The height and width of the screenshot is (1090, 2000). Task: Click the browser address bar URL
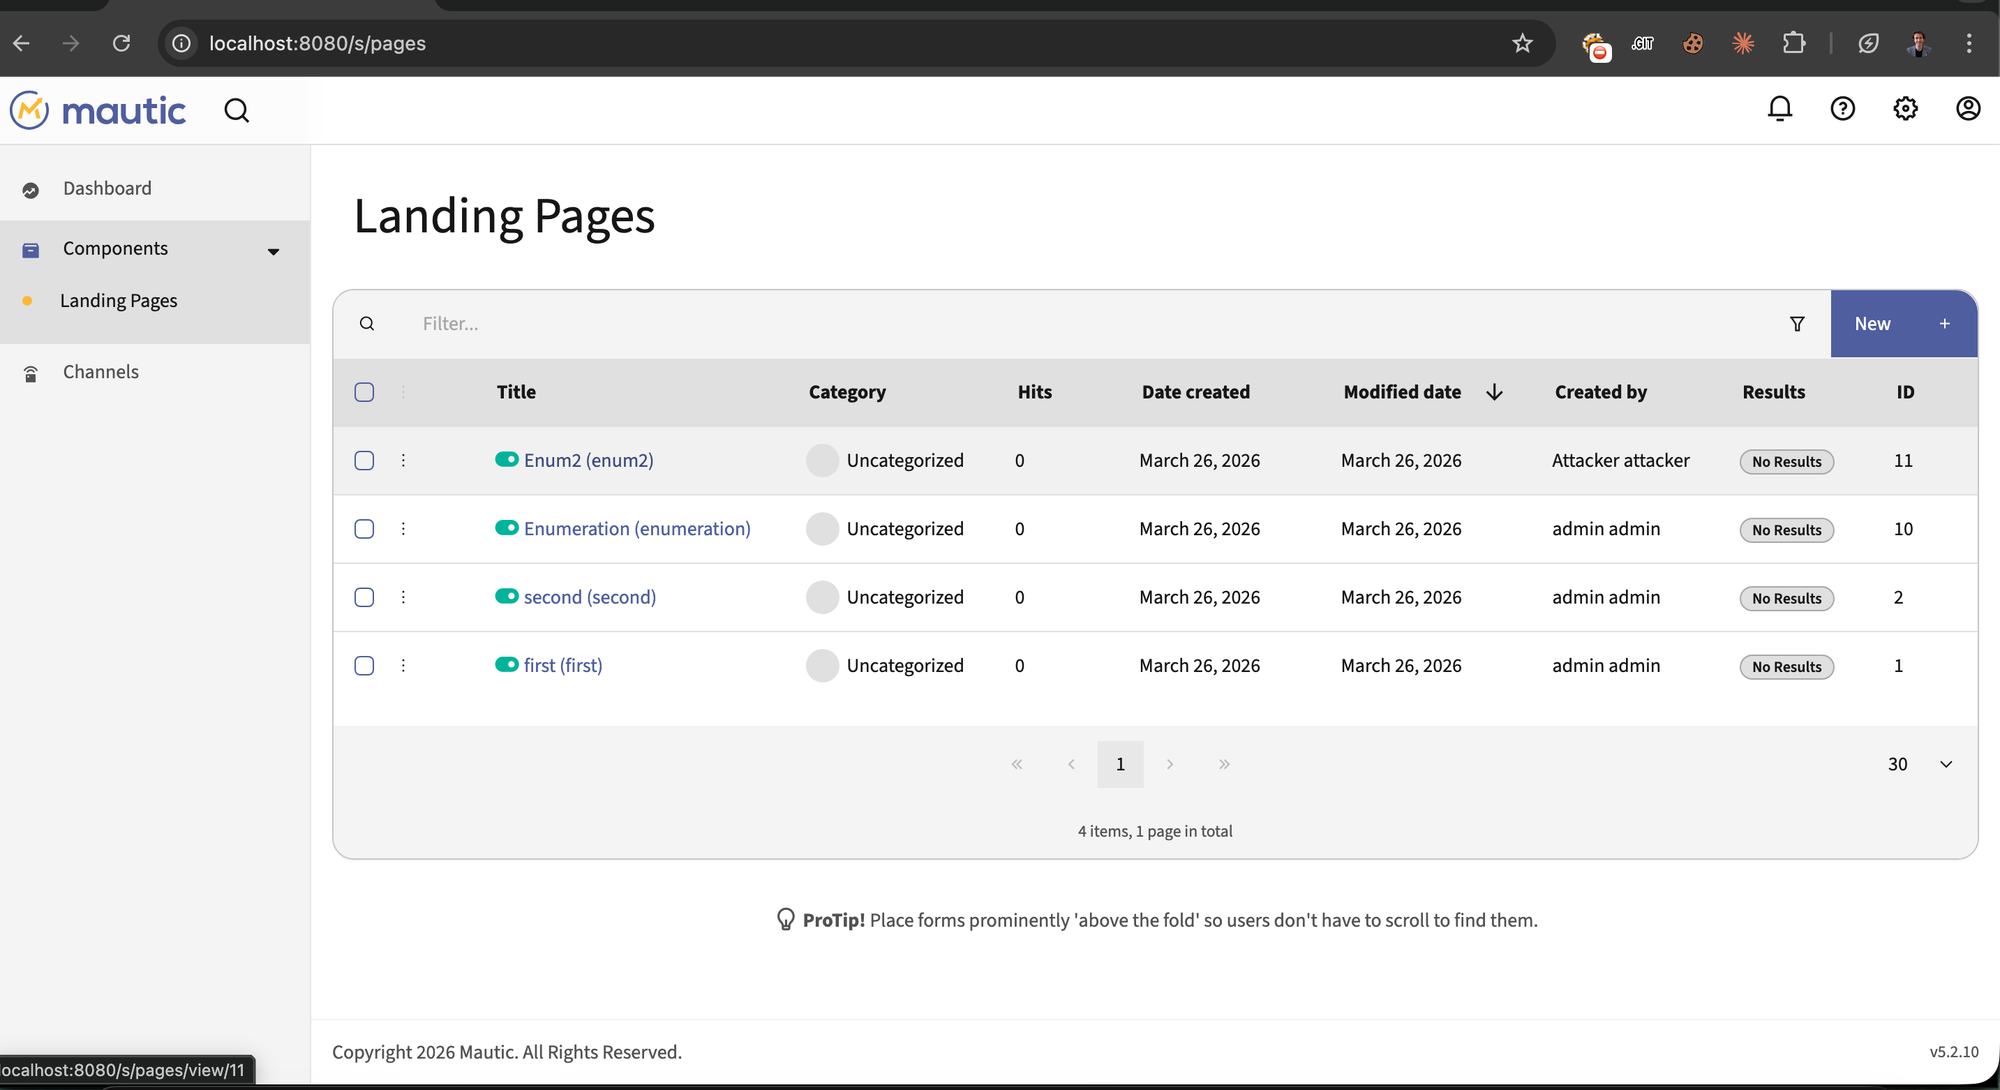(x=317, y=43)
